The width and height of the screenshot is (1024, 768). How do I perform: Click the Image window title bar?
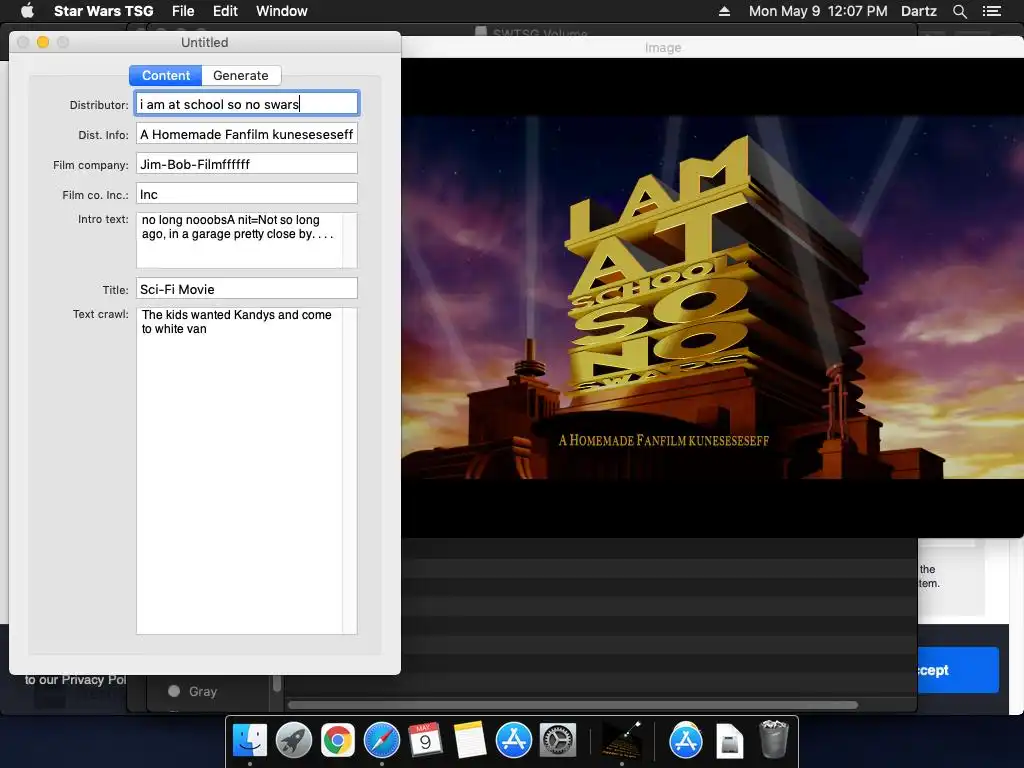(712, 47)
